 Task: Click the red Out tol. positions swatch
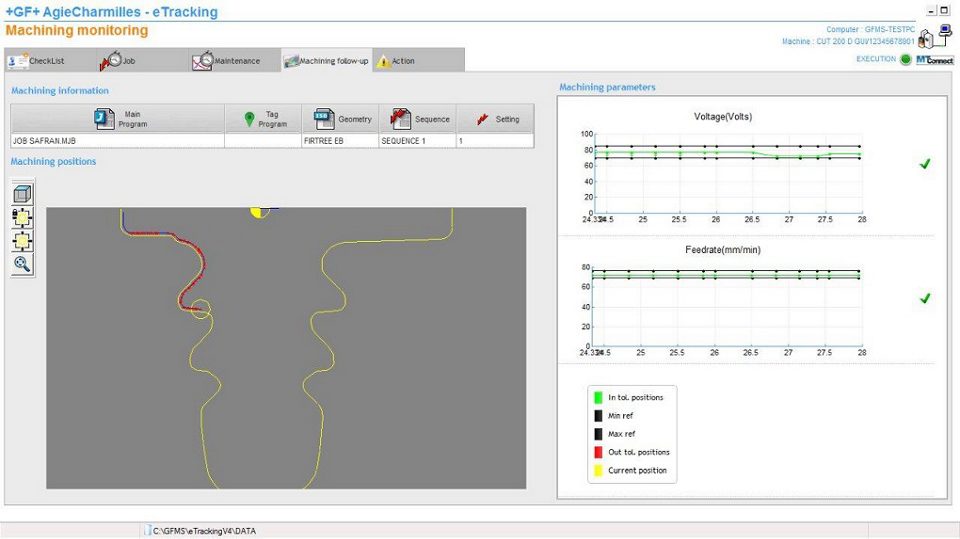click(x=598, y=452)
